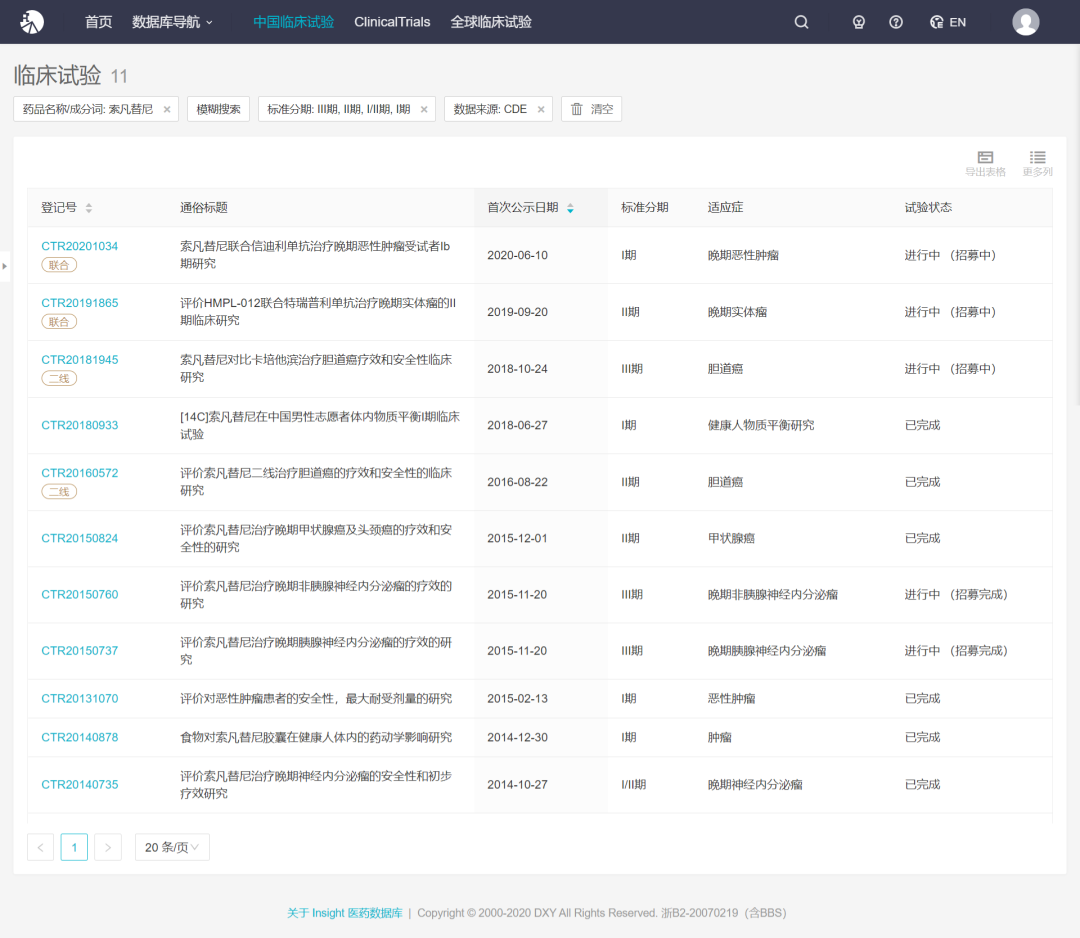Expand the left side panel arrow
This screenshot has width=1080, height=938.
click(x=4, y=266)
